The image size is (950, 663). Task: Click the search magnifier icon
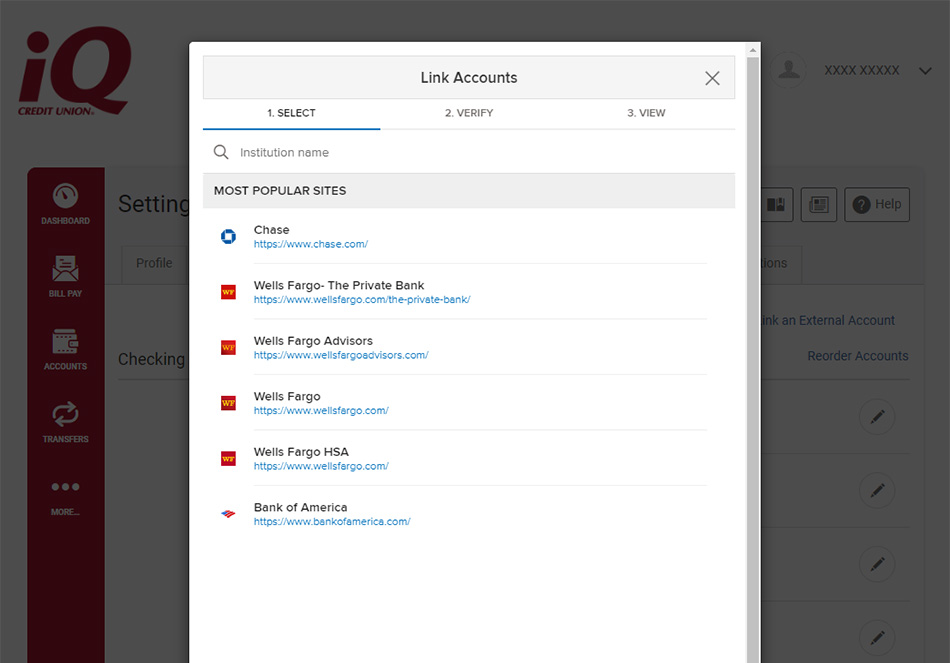point(221,153)
